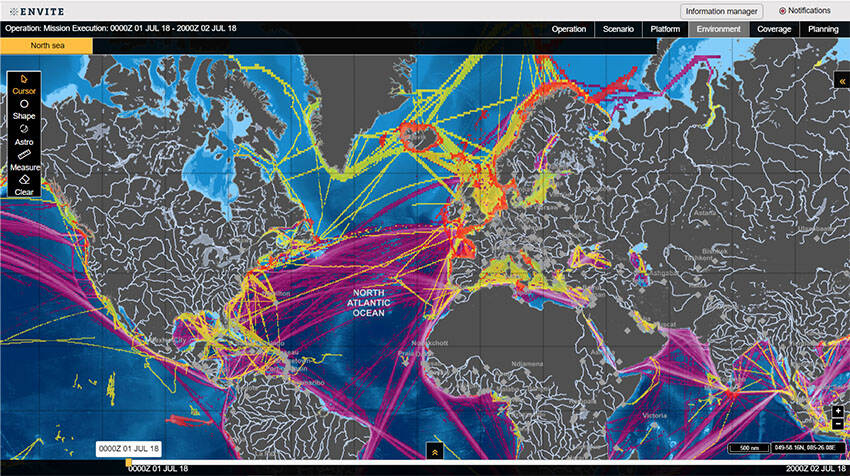Viewport: 850px width, 476px height.
Task: Activate the Astro tool
Action: click(x=24, y=135)
